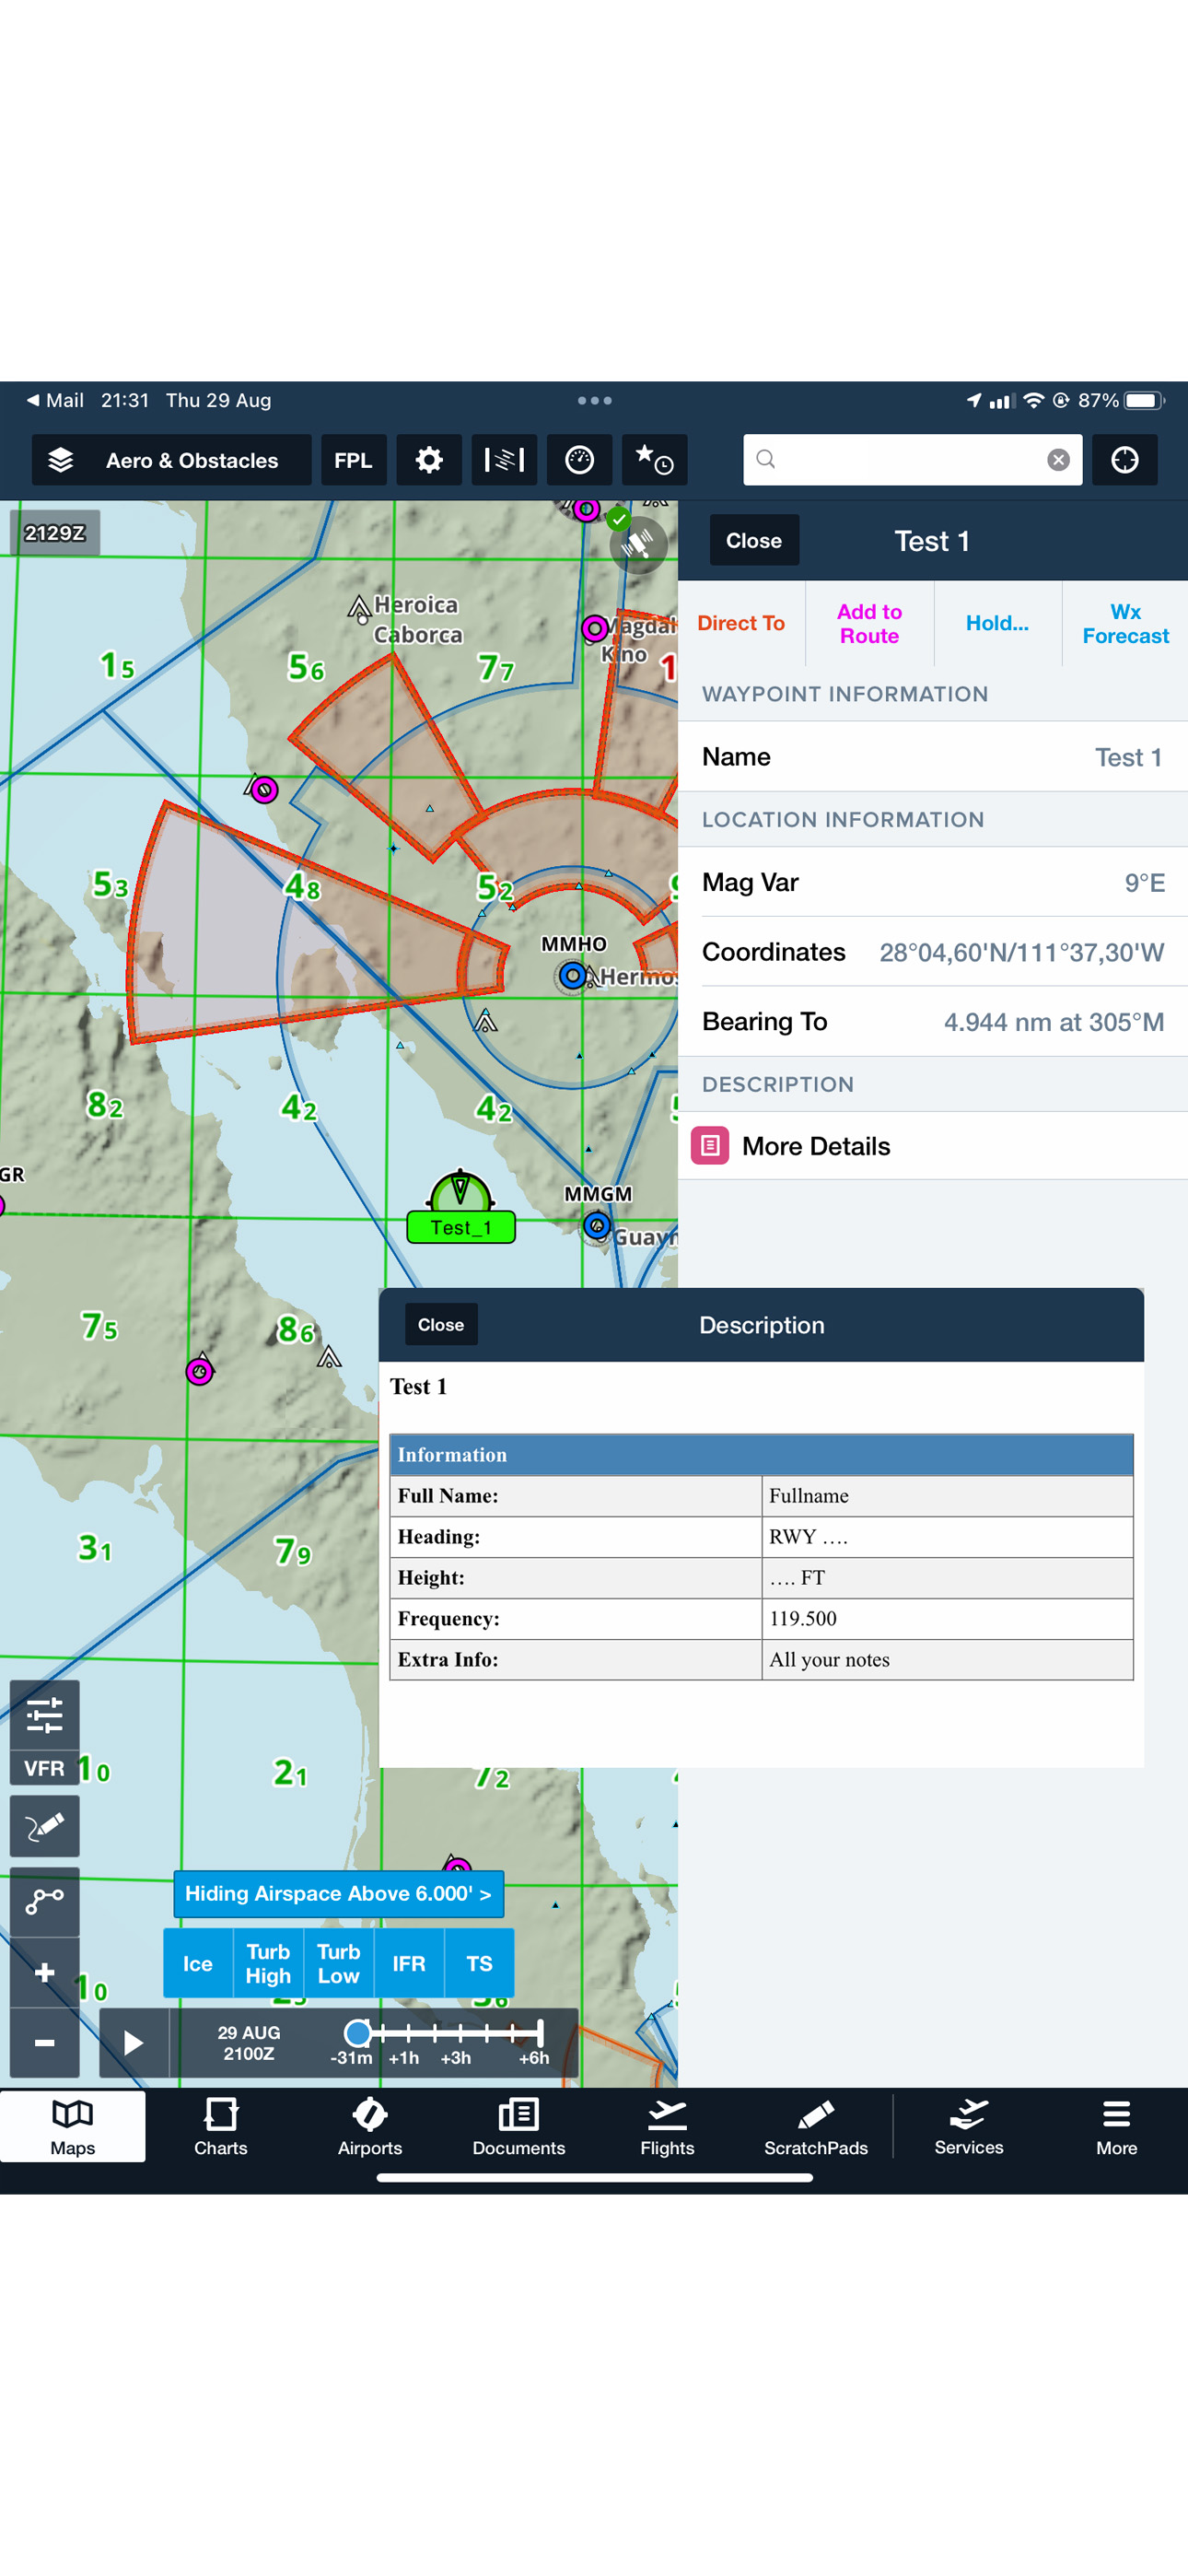
Task: Open Wx Forecast for waypoint
Action: [x=1125, y=623]
